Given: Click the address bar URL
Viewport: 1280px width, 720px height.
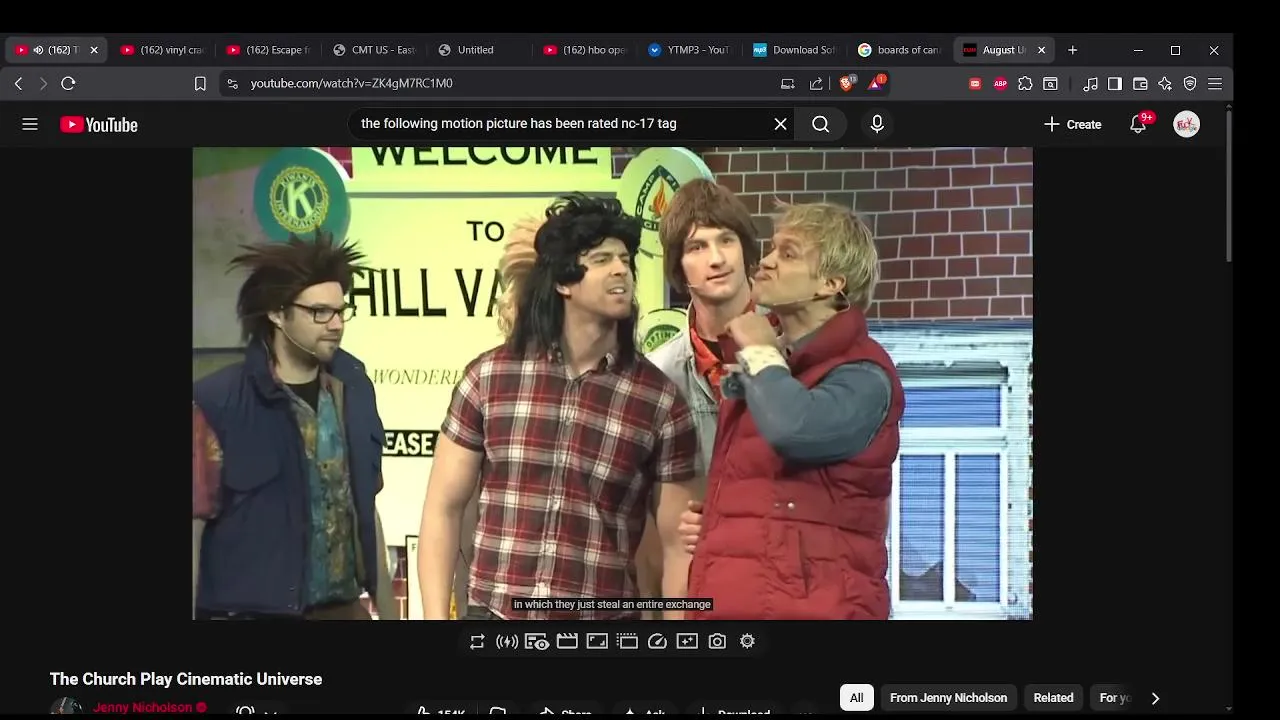Looking at the screenshot, I should (351, 84).
